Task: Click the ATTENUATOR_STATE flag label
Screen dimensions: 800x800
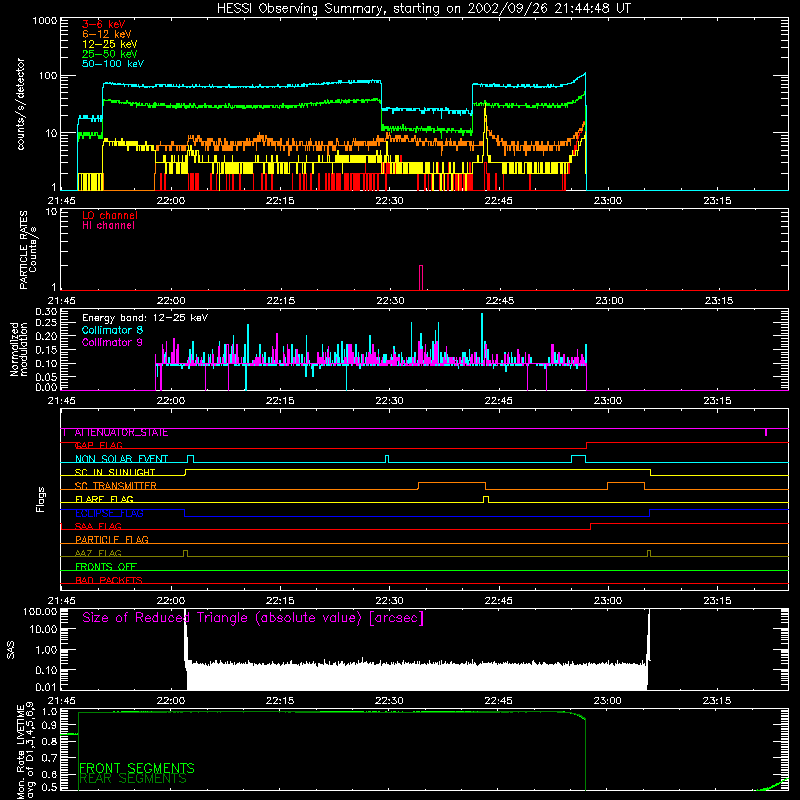Action: point(121,433)
